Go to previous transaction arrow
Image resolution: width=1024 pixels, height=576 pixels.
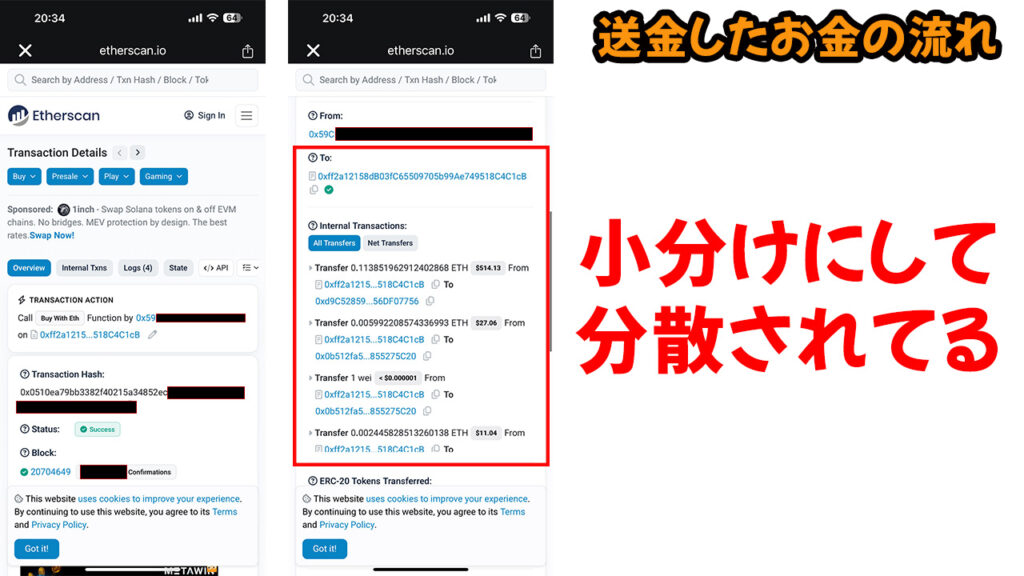(x=119, y=153)
